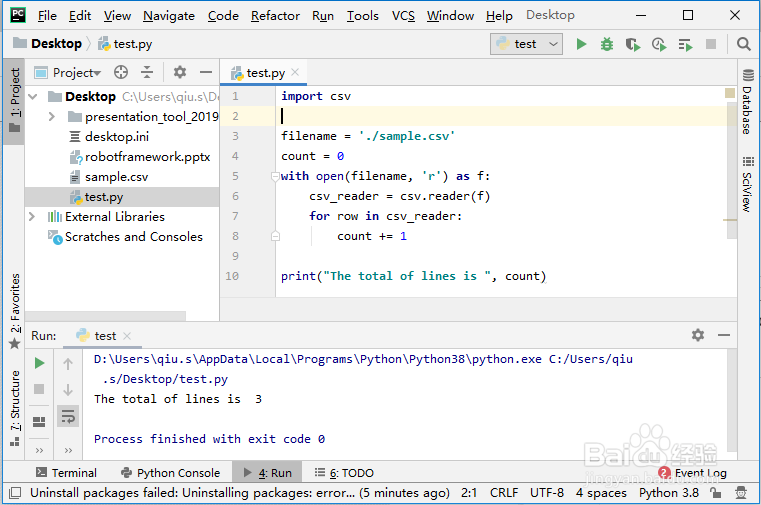The width and height of the screenshot is (761, 505).
Task: Open the Navigate menu
Action: (169, 16)
